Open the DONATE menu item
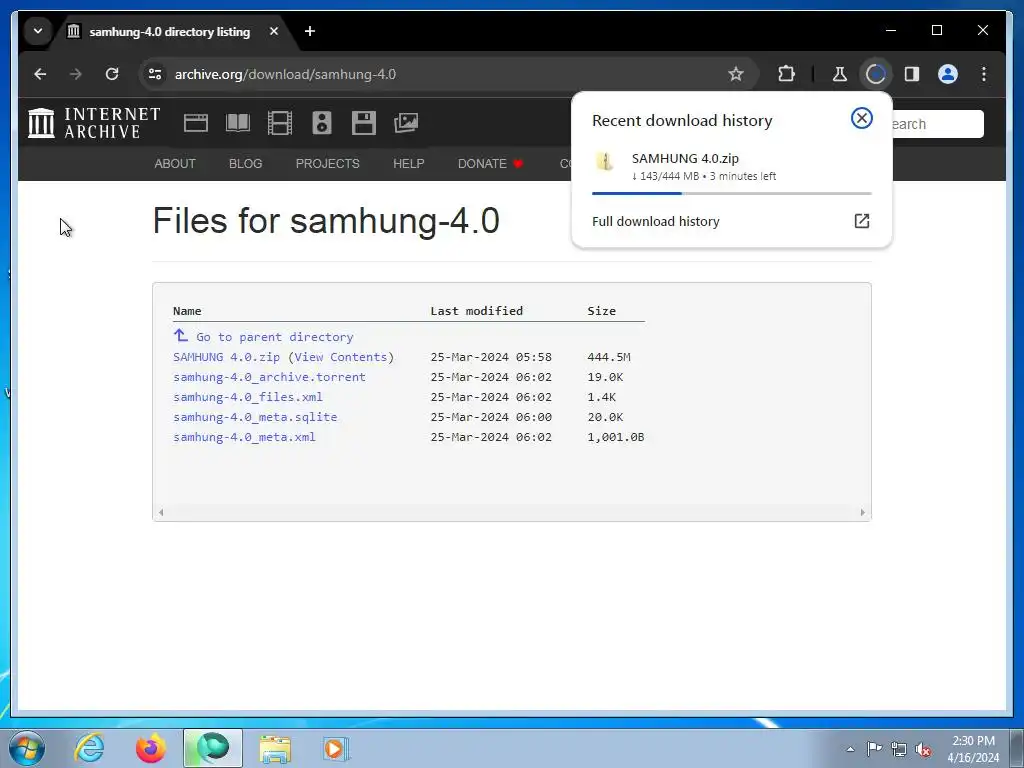Screen dimensions: 1024x768 490,164
